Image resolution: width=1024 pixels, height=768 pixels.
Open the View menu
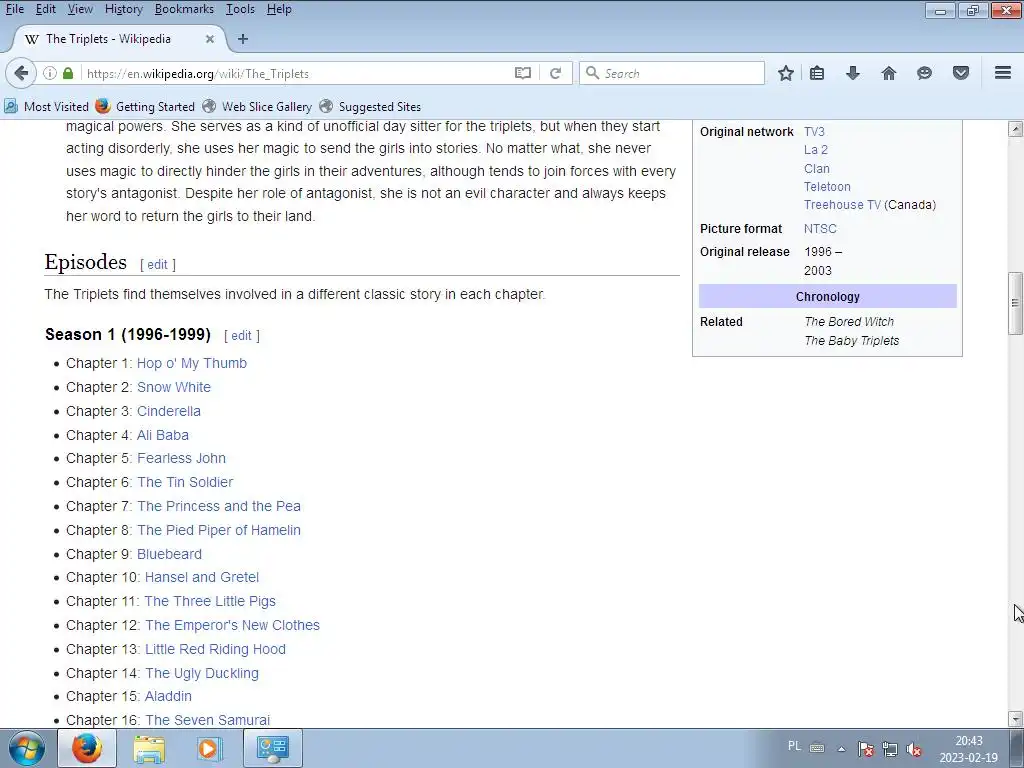point(80,9)
